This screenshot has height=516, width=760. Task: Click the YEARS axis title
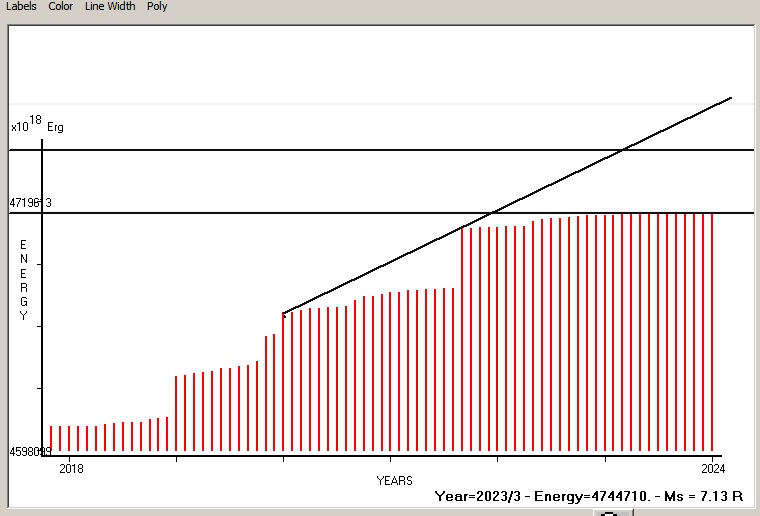tap(394, 481)
